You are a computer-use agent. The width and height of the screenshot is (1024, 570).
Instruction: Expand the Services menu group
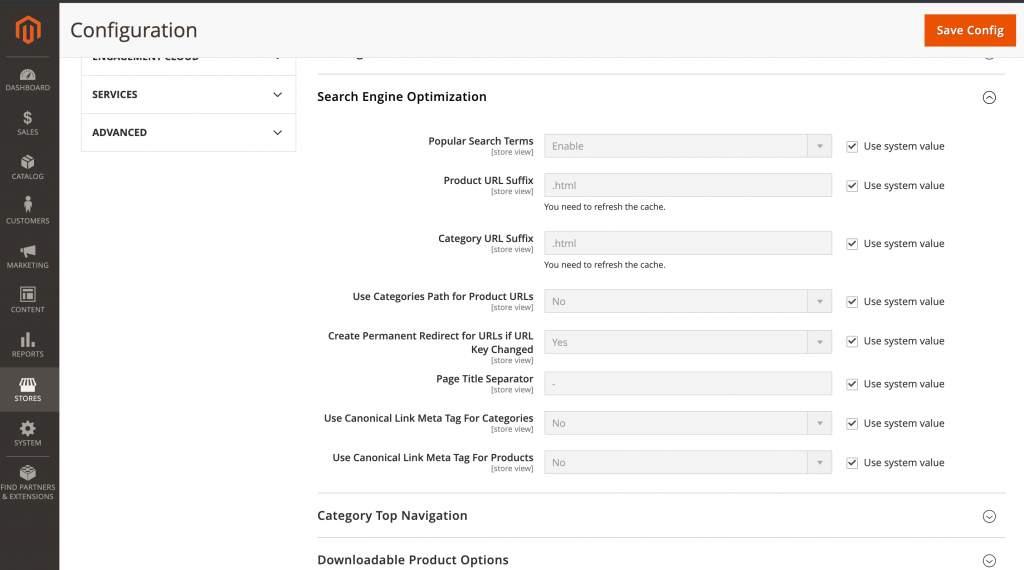point(188,95)
